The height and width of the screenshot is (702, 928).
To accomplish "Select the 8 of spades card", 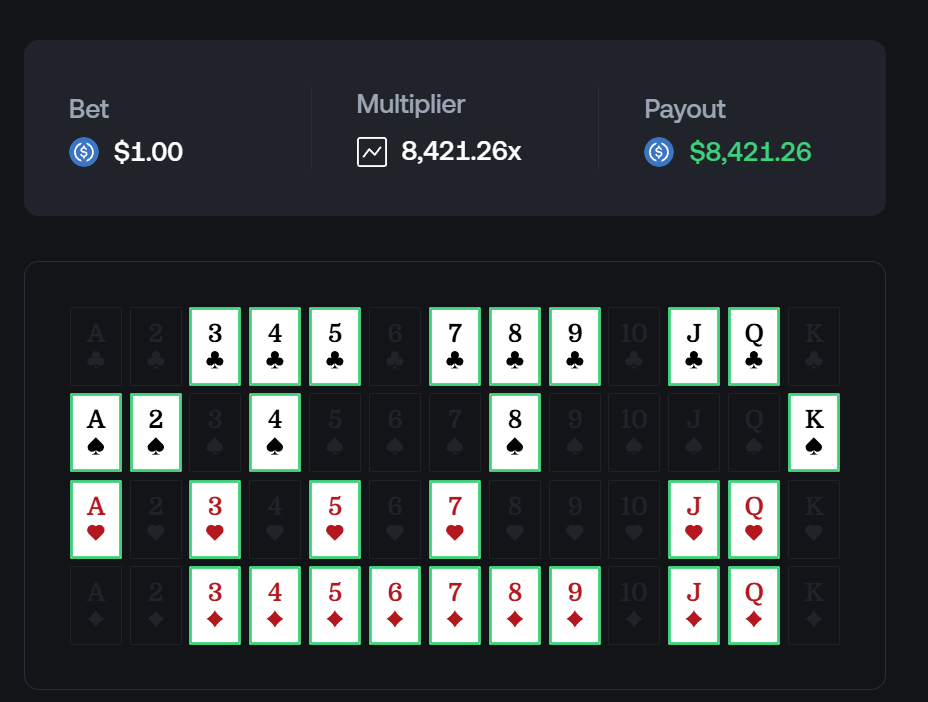I will (x=515, y=433).
